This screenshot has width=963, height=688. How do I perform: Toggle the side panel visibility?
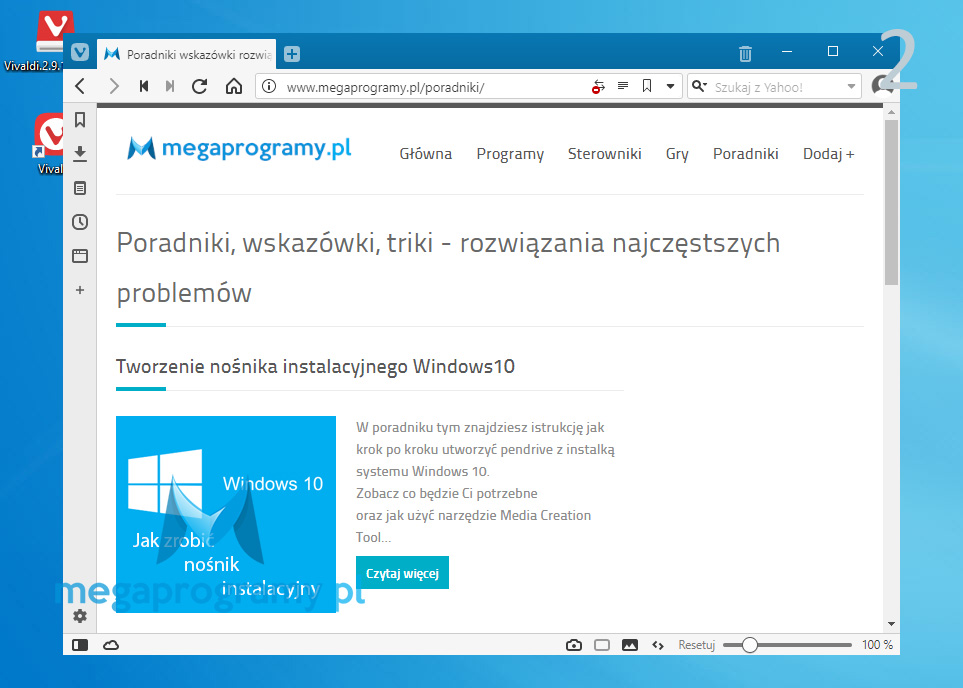[x=80, y=645]
